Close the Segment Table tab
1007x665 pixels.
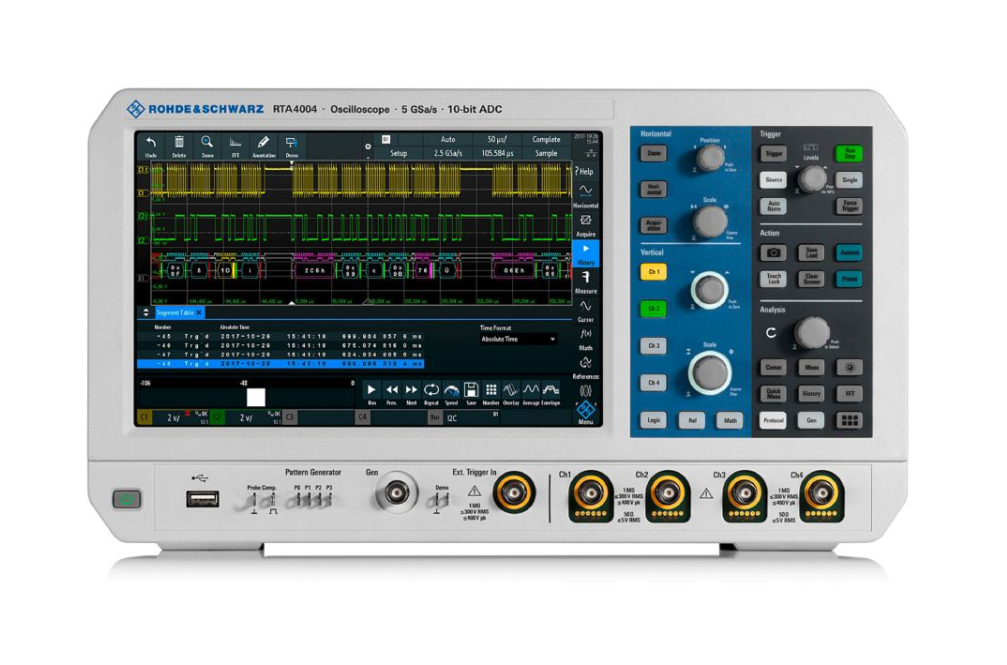coord(198,313)
